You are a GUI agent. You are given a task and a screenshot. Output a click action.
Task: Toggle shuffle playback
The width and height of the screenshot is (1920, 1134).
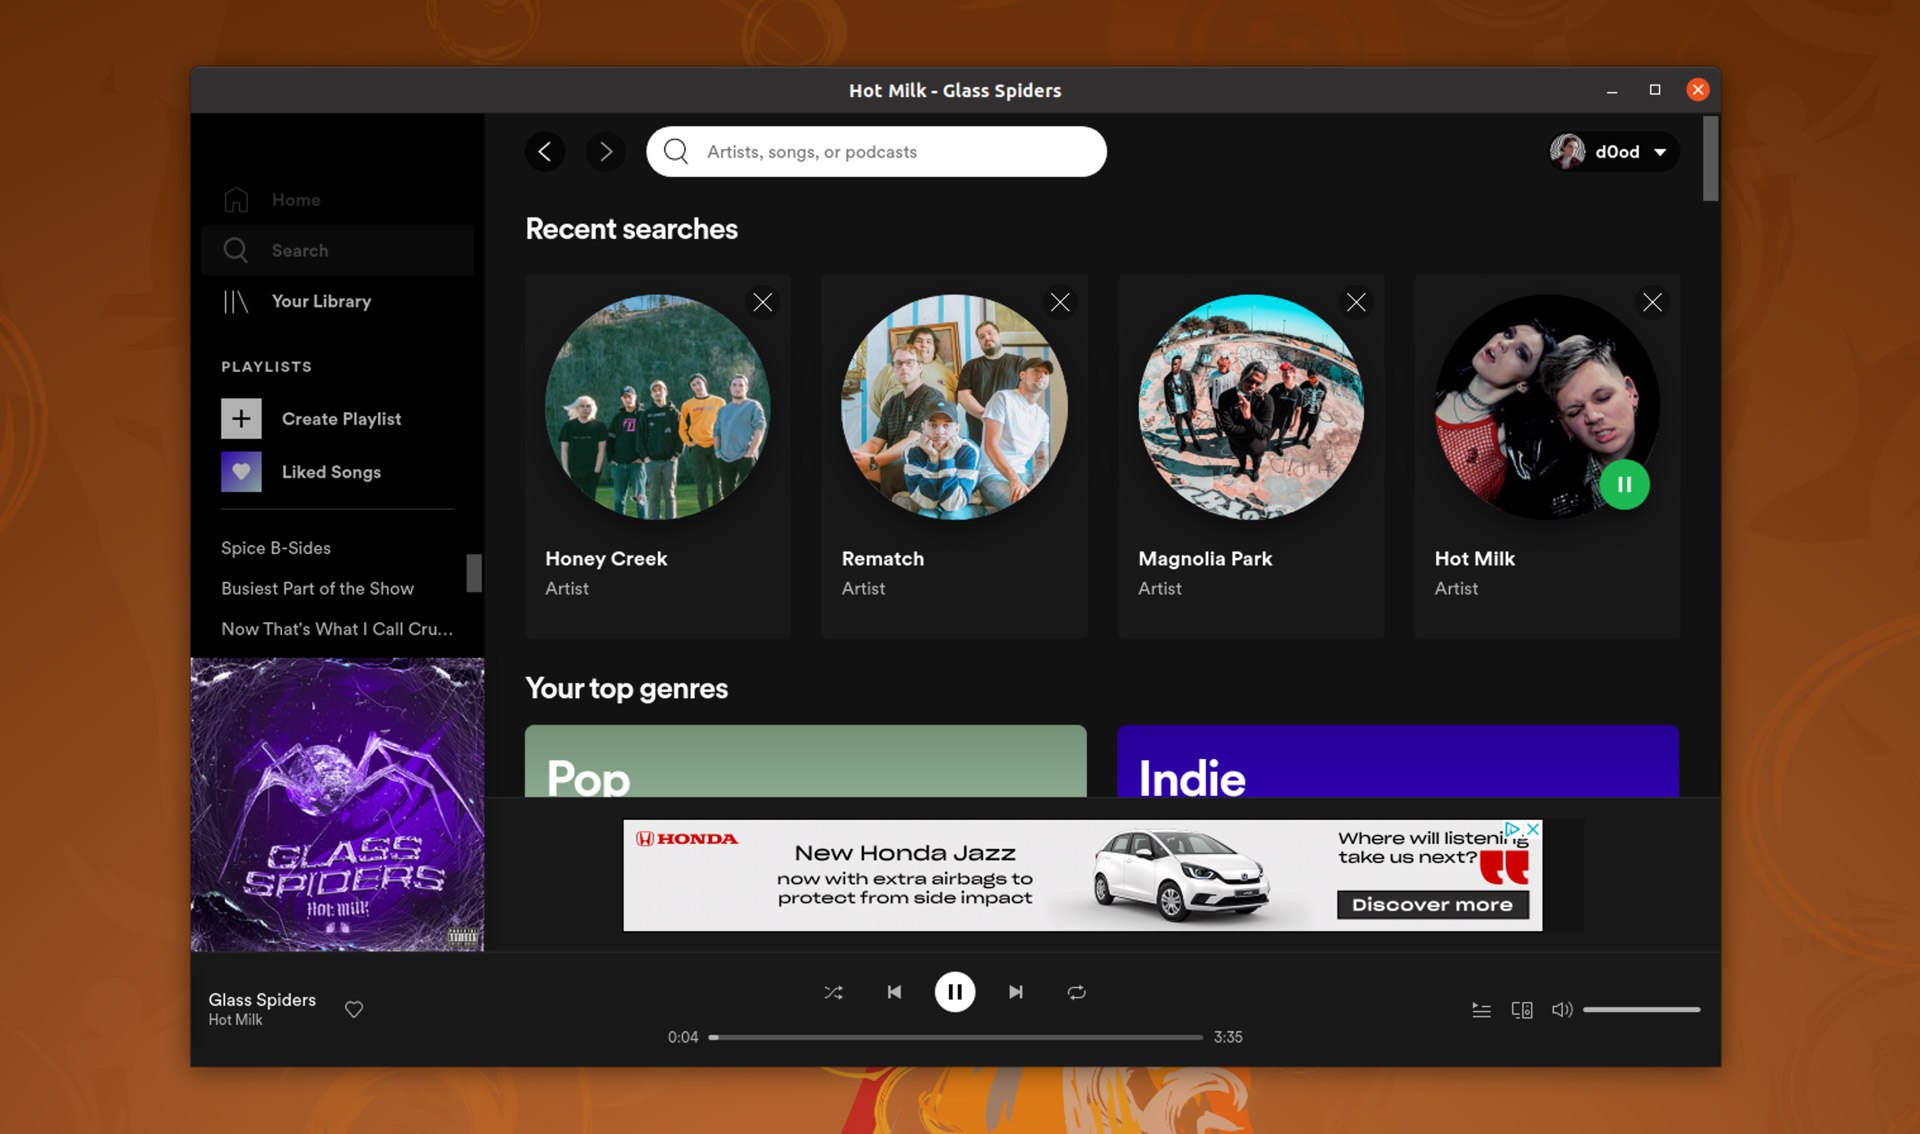pos(833,993)
